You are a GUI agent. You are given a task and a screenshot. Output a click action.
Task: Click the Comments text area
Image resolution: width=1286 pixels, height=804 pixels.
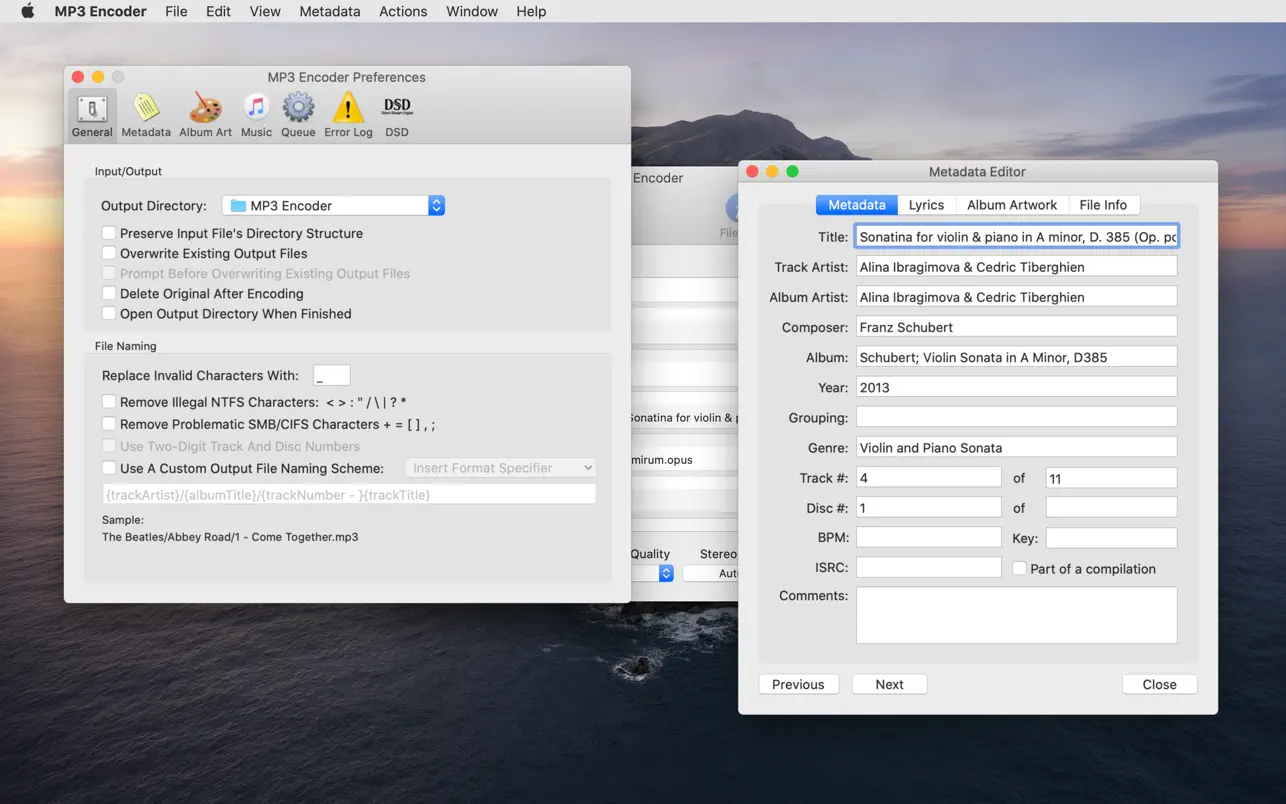pyautogui.click(x=1017, y=615)
